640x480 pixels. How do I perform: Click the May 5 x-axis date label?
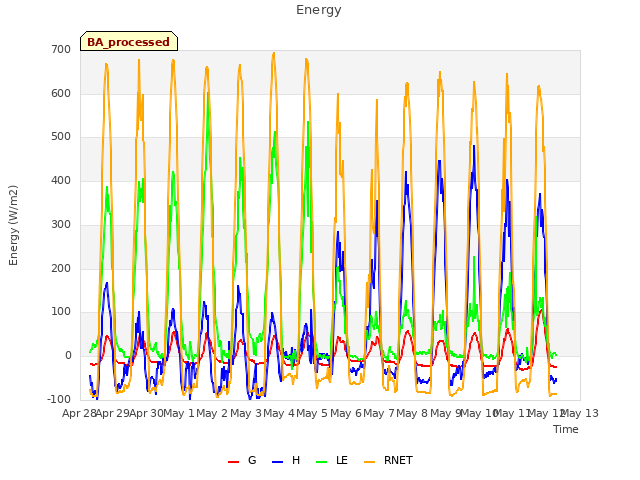point(312,413)
